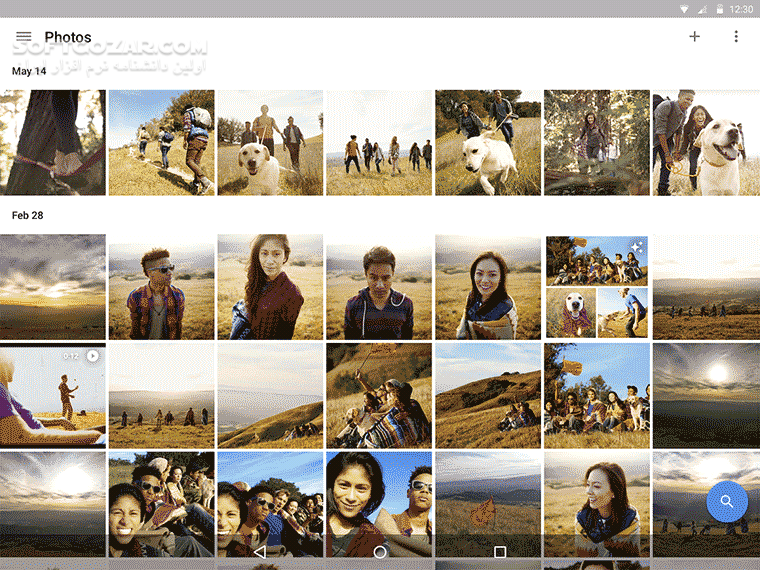The height and width of the screenshot is (570, 760).
Task: Open photo of woman looking sideways in field
Action: [597, 504]
